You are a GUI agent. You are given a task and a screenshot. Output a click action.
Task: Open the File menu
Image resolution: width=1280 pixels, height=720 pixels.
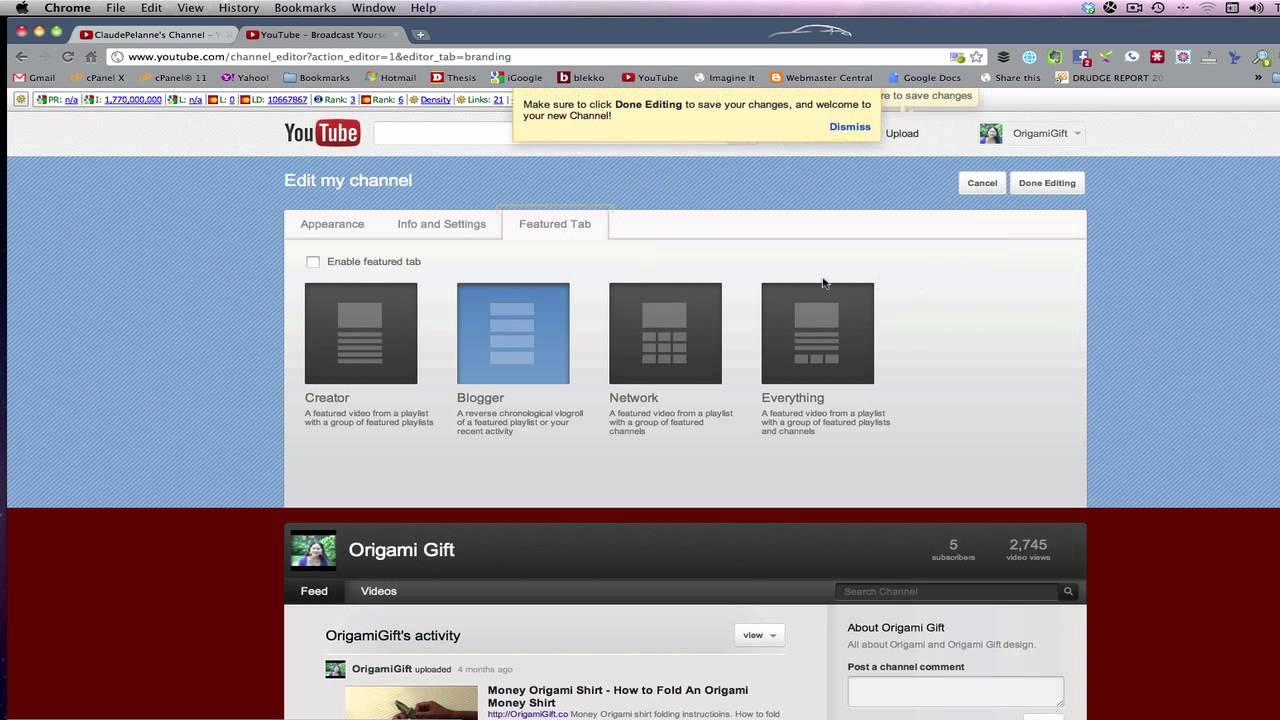coord(116,8)
